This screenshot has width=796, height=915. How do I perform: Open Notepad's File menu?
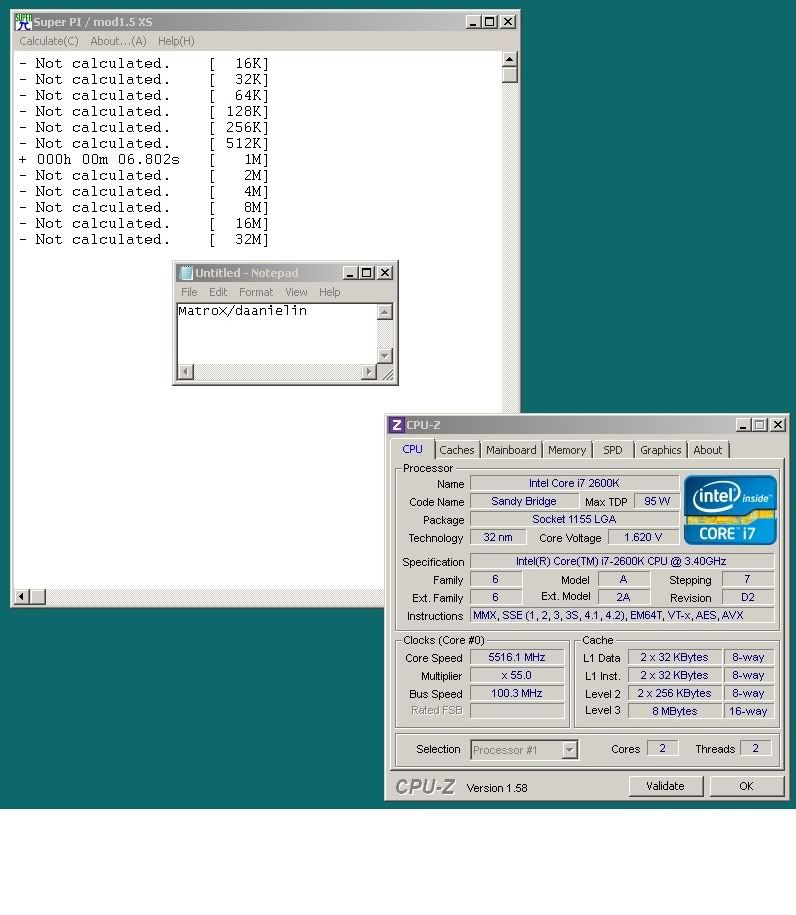tap(189, 292)
